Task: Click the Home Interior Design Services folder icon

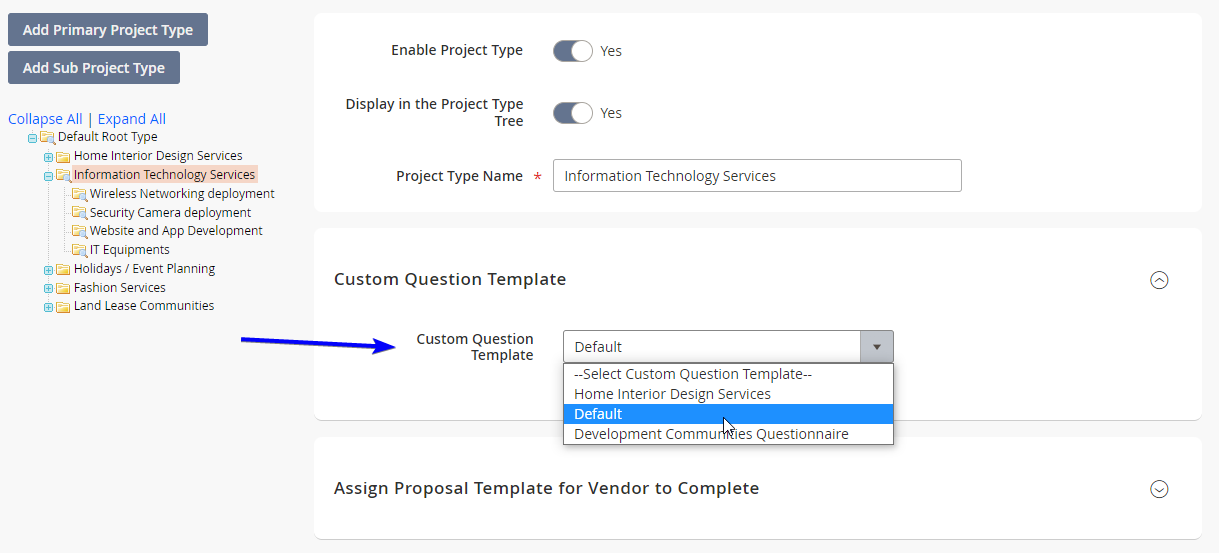Action: click(63, 156)
